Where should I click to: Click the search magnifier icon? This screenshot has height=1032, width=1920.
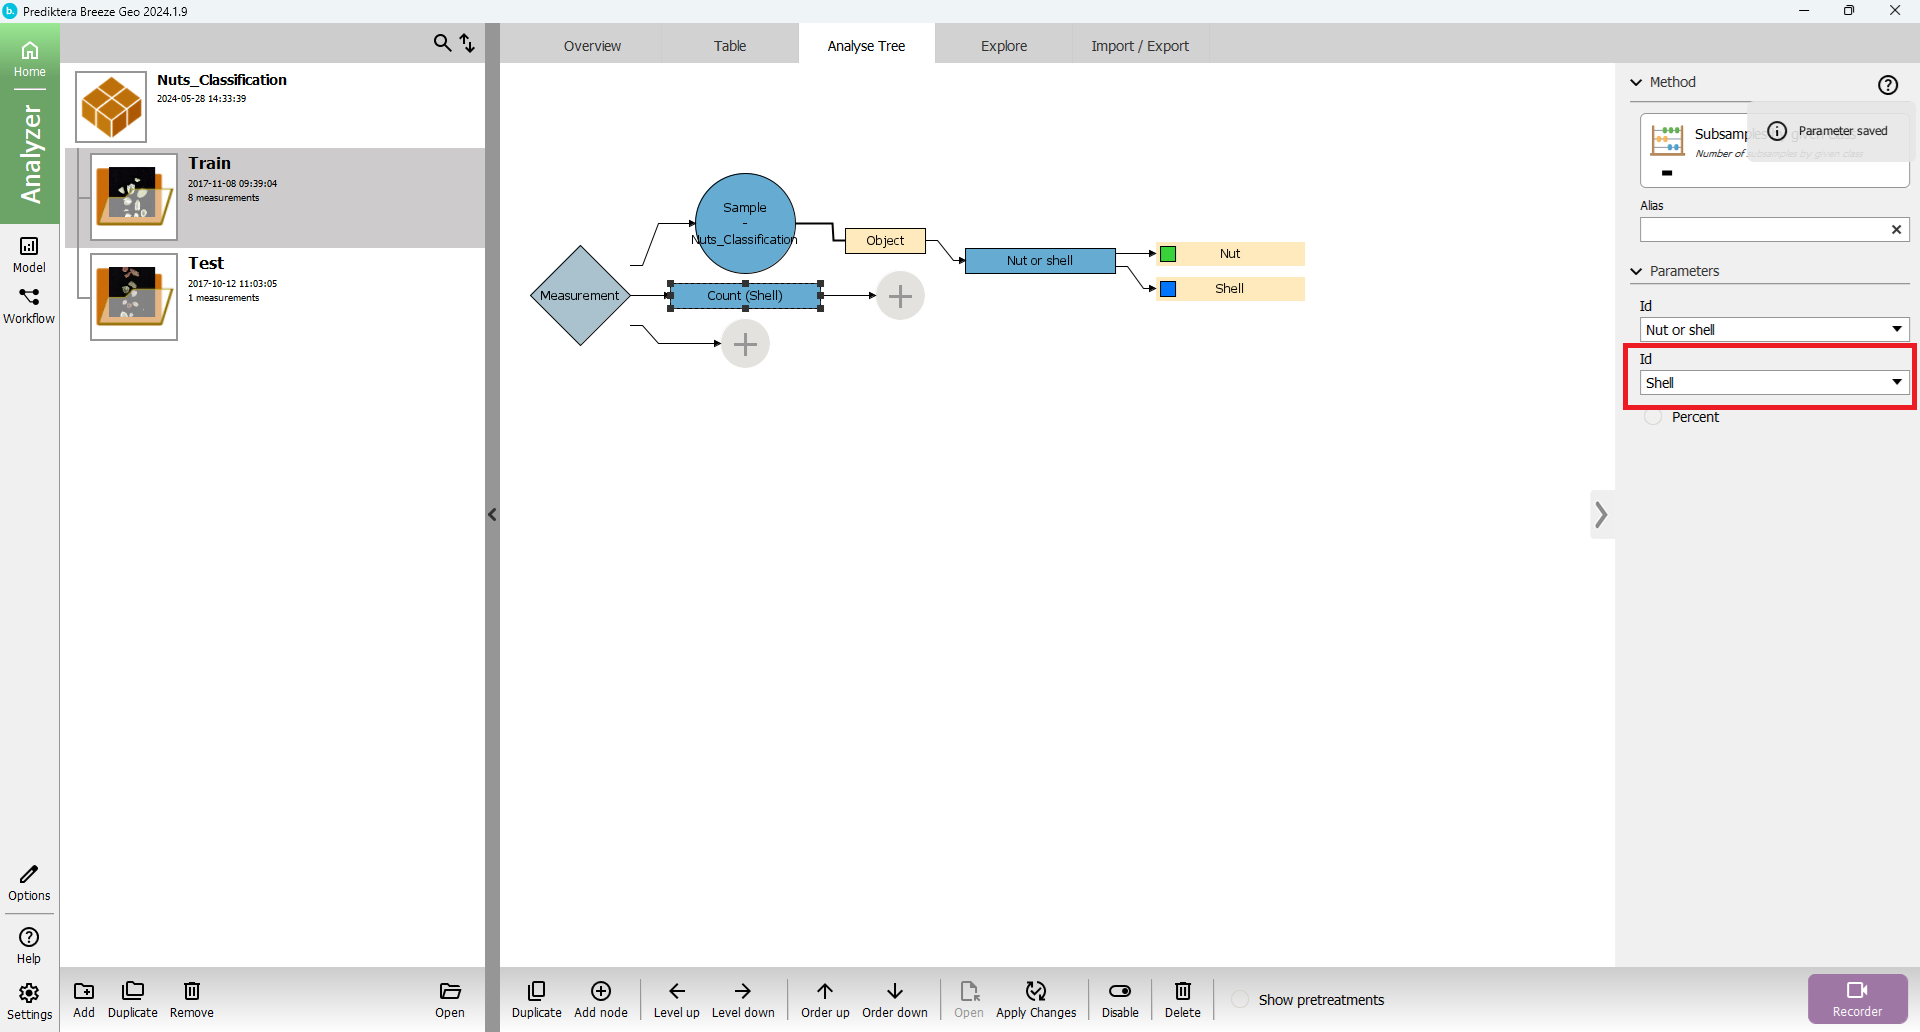[x=442, y=43]
